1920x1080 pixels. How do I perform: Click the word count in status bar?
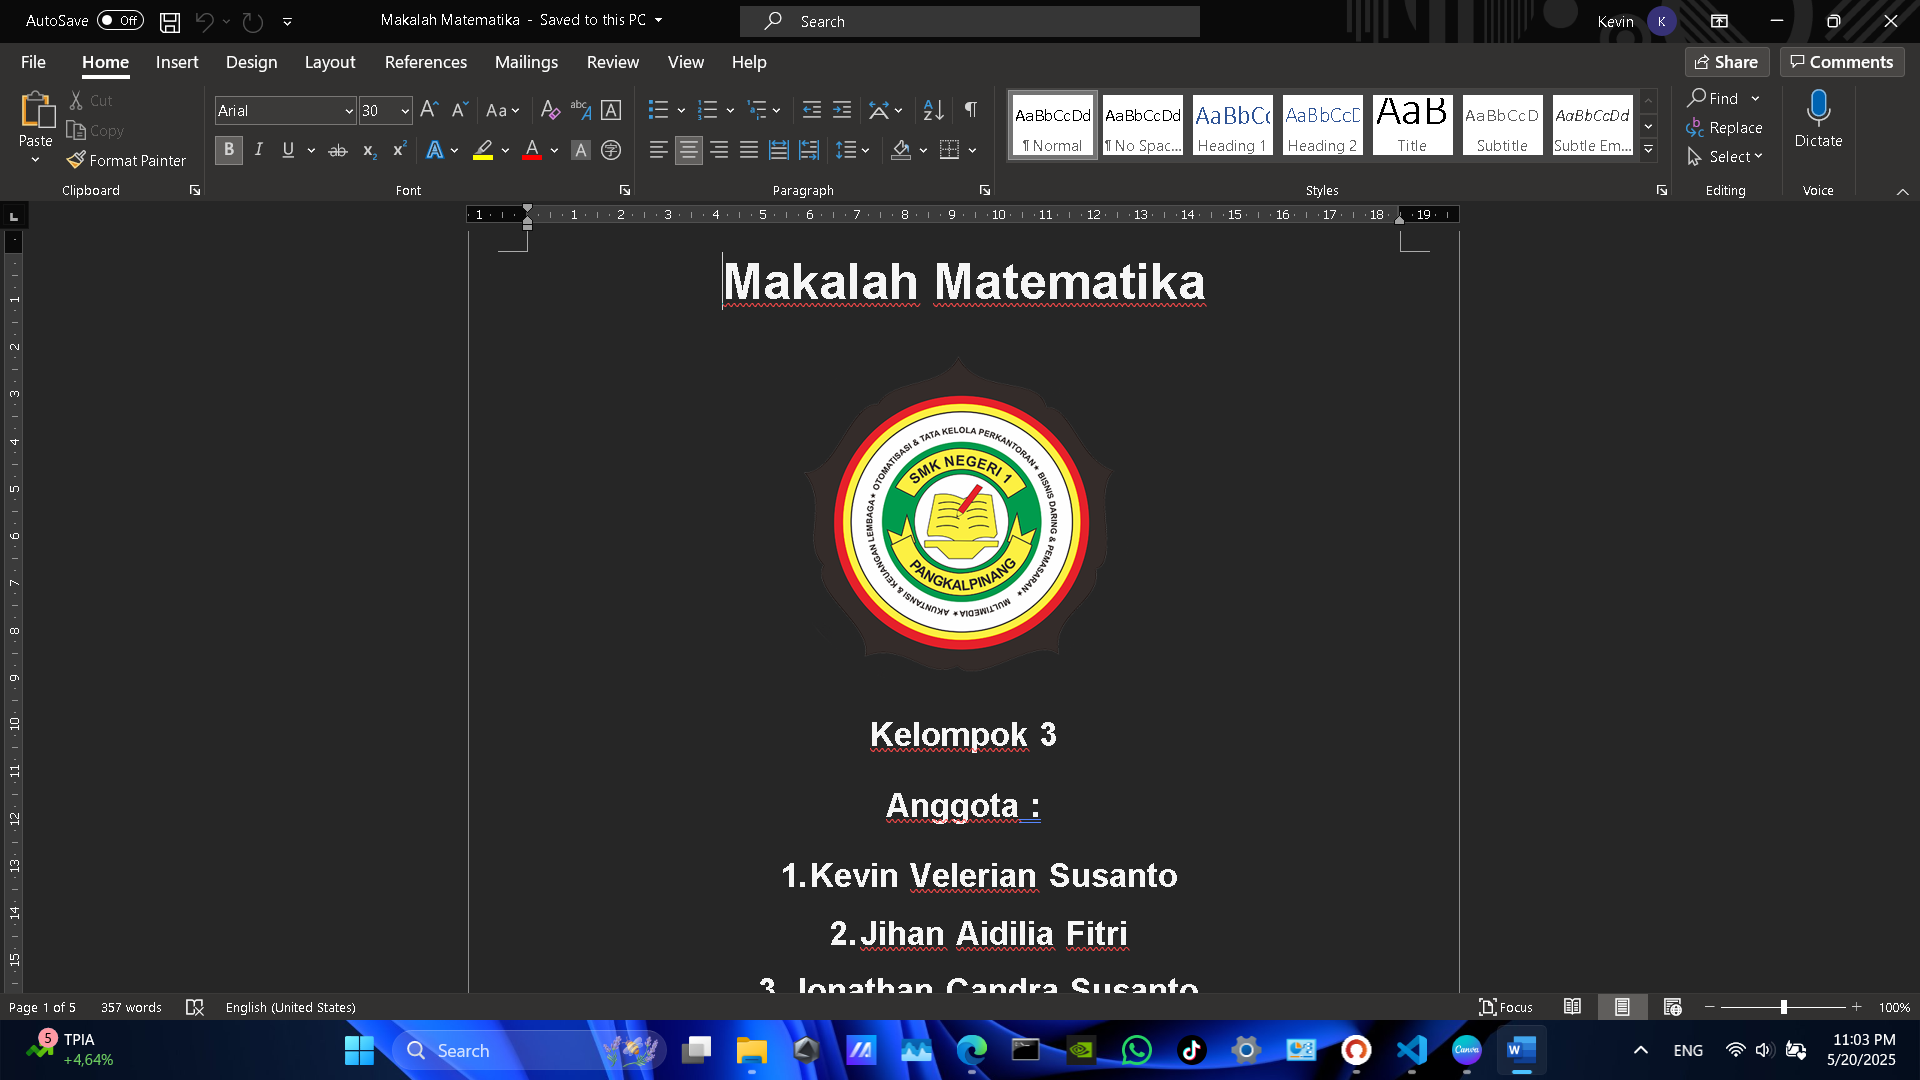click(131, 1007)
